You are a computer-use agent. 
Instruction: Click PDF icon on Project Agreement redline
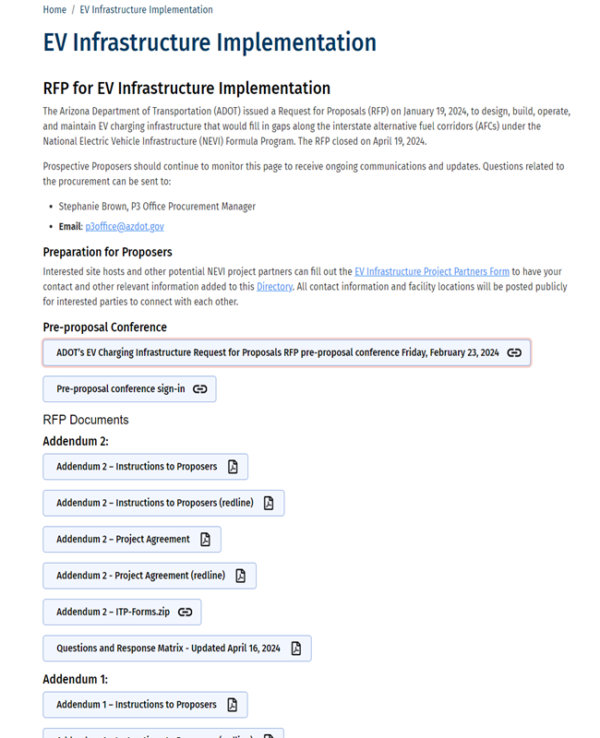(x=240, y=575)
